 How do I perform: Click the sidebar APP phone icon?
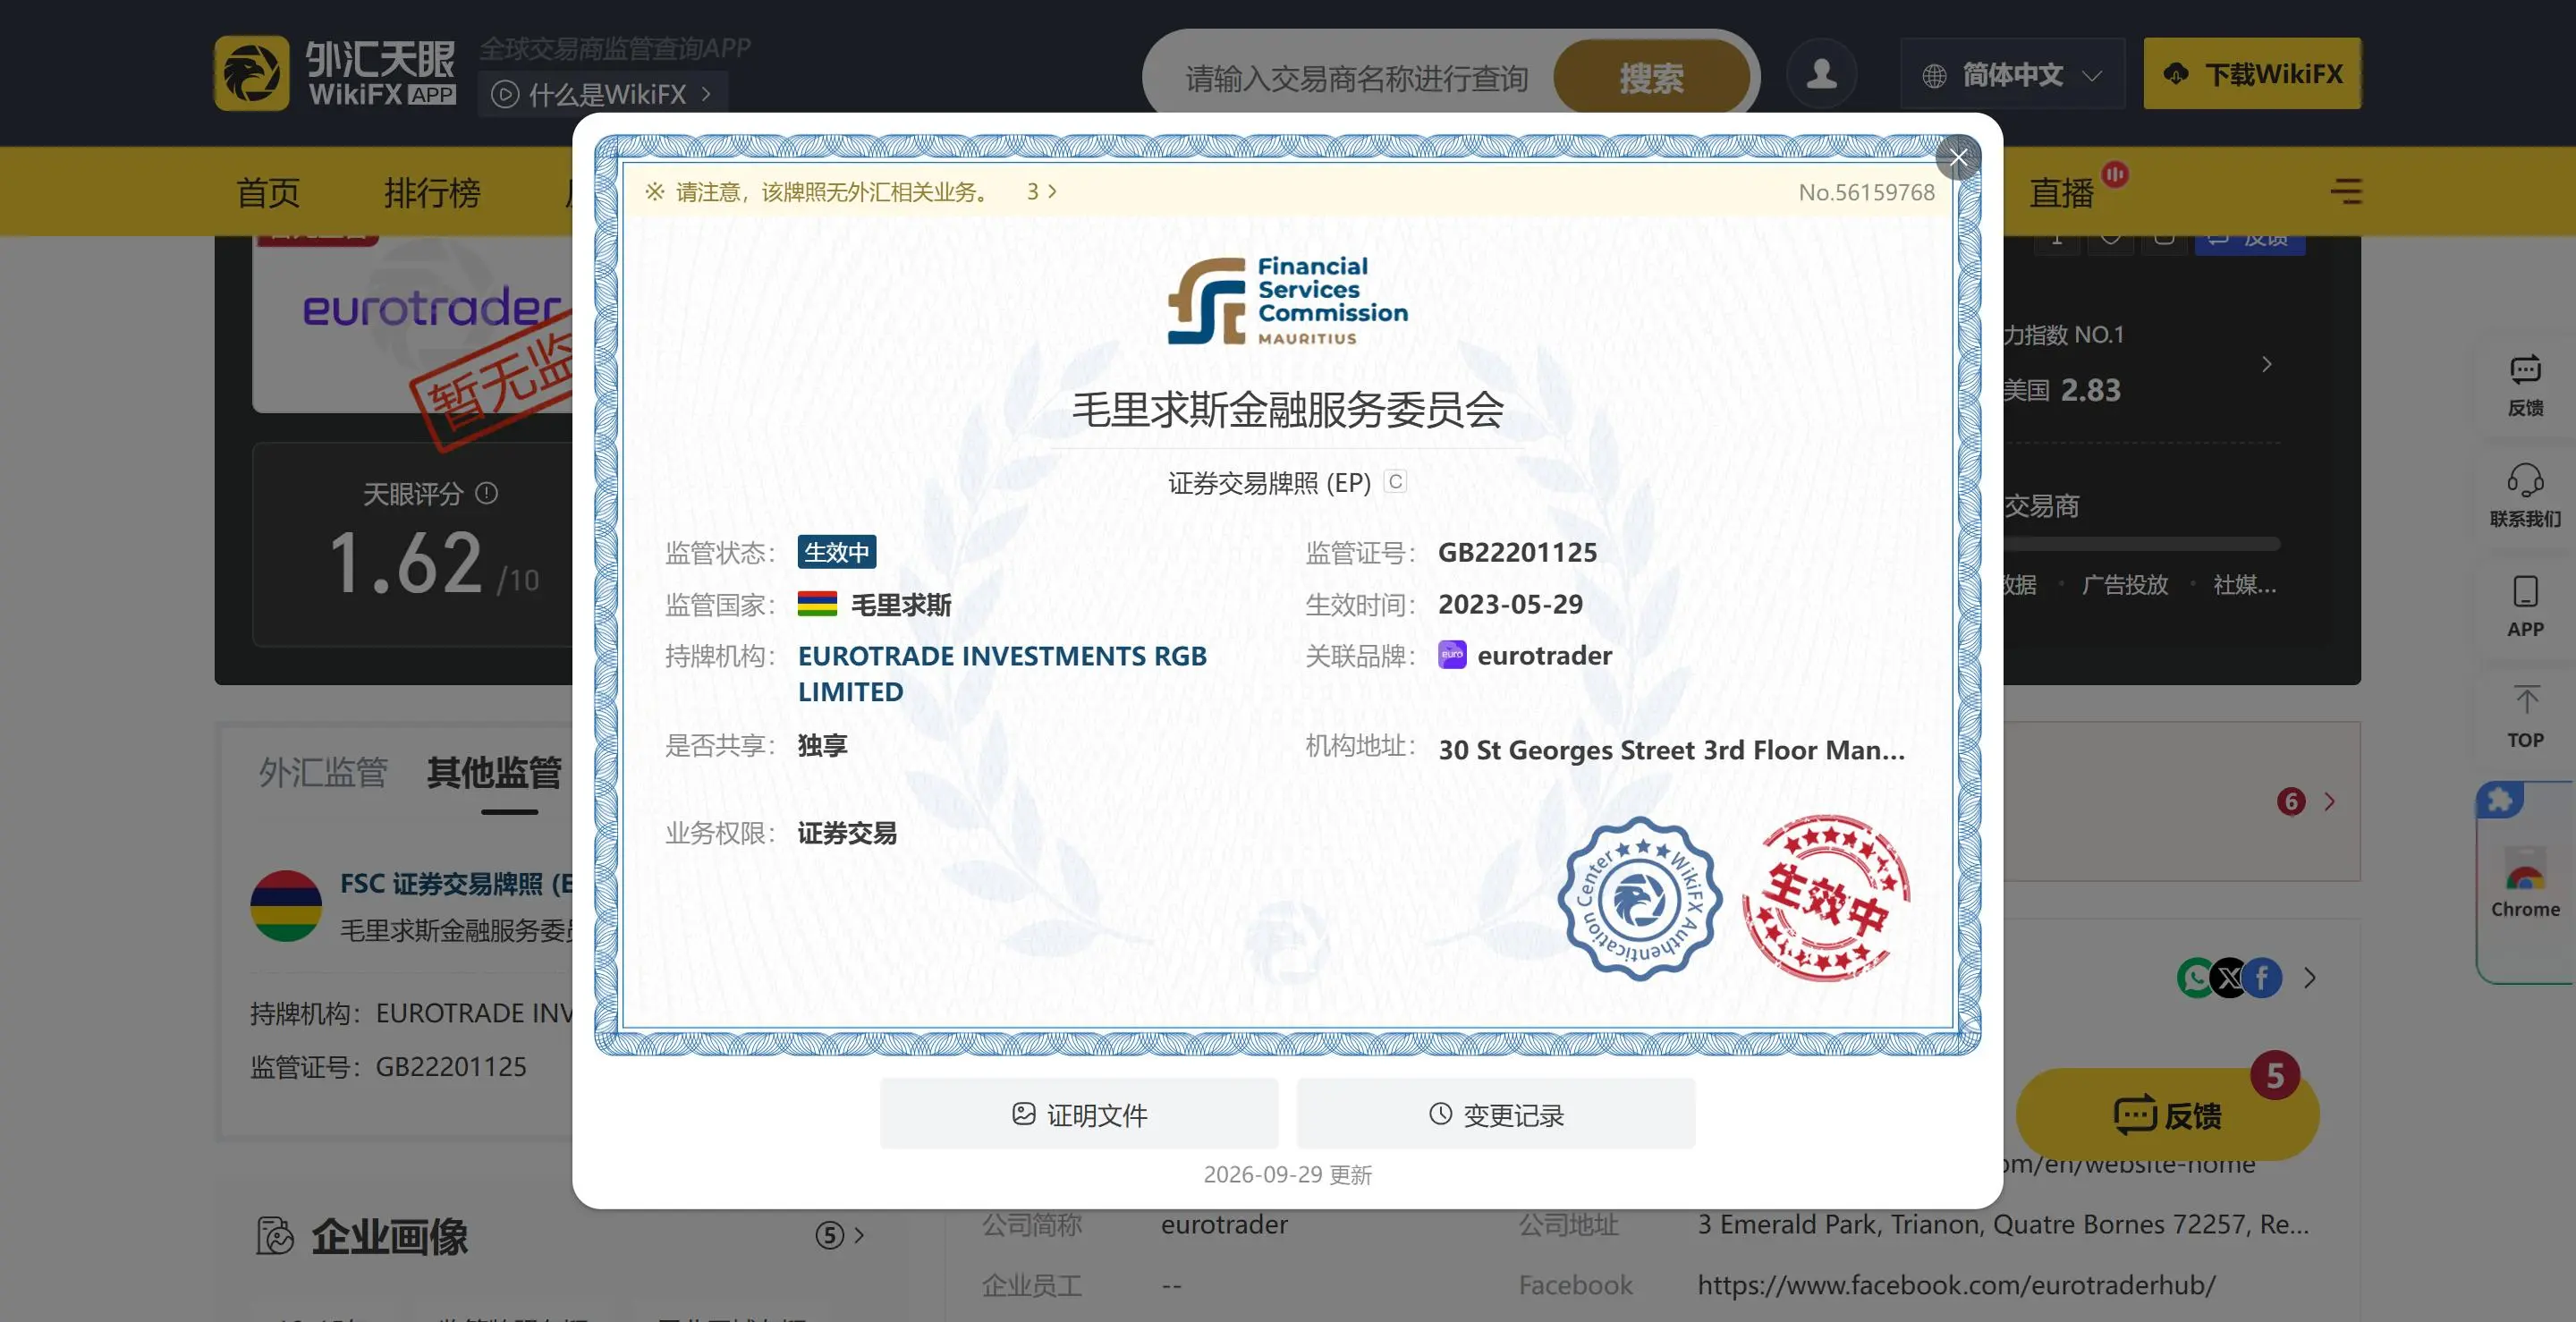pos(2525,591)
